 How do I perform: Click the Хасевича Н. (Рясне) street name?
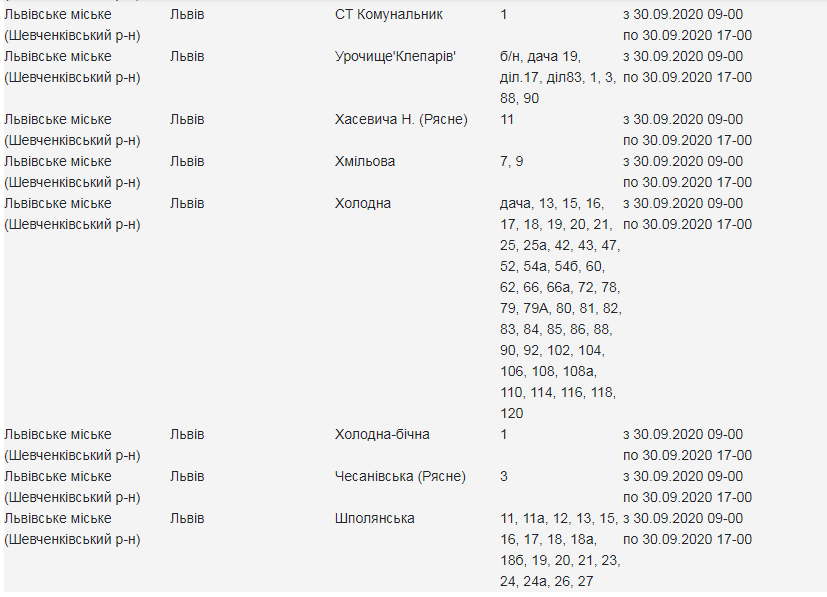[400, 119]
